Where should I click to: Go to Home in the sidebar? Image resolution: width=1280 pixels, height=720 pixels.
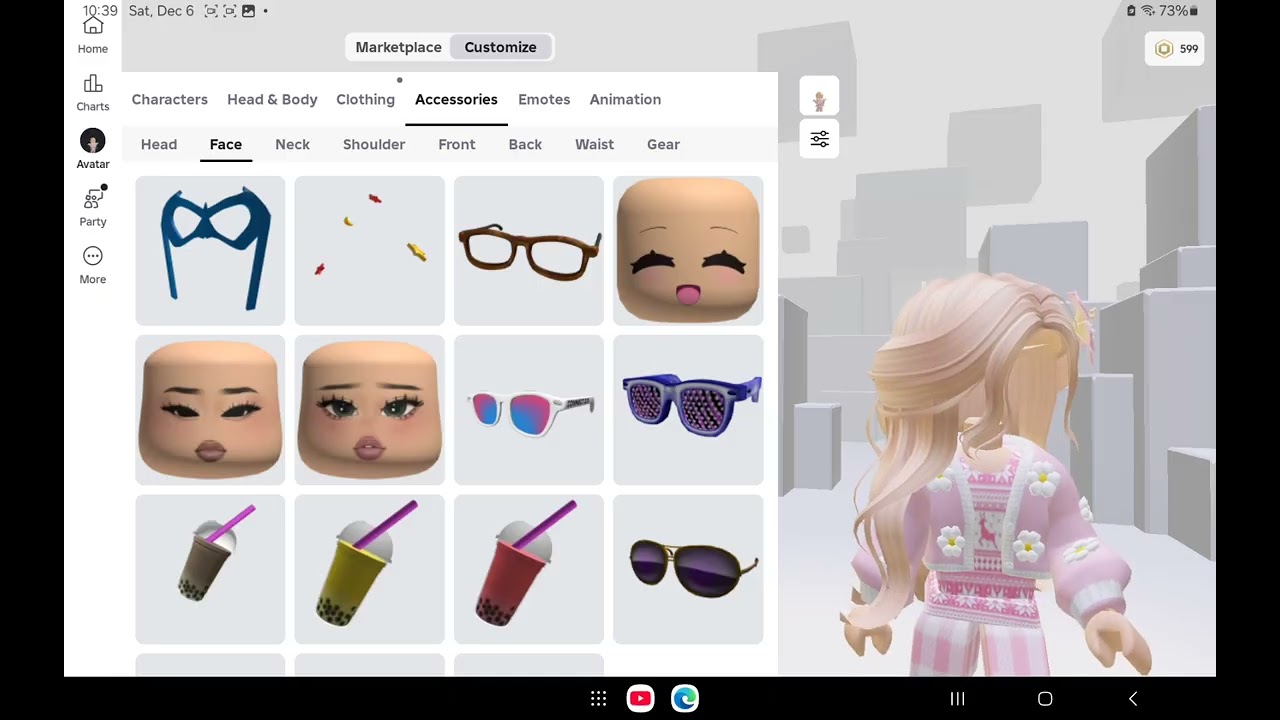(93, 34)
